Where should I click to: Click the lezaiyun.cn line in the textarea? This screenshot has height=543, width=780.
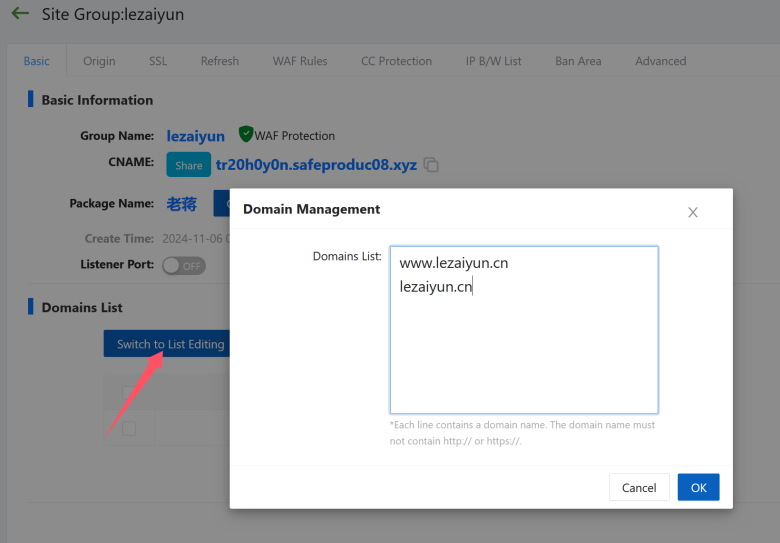point(436,286)
